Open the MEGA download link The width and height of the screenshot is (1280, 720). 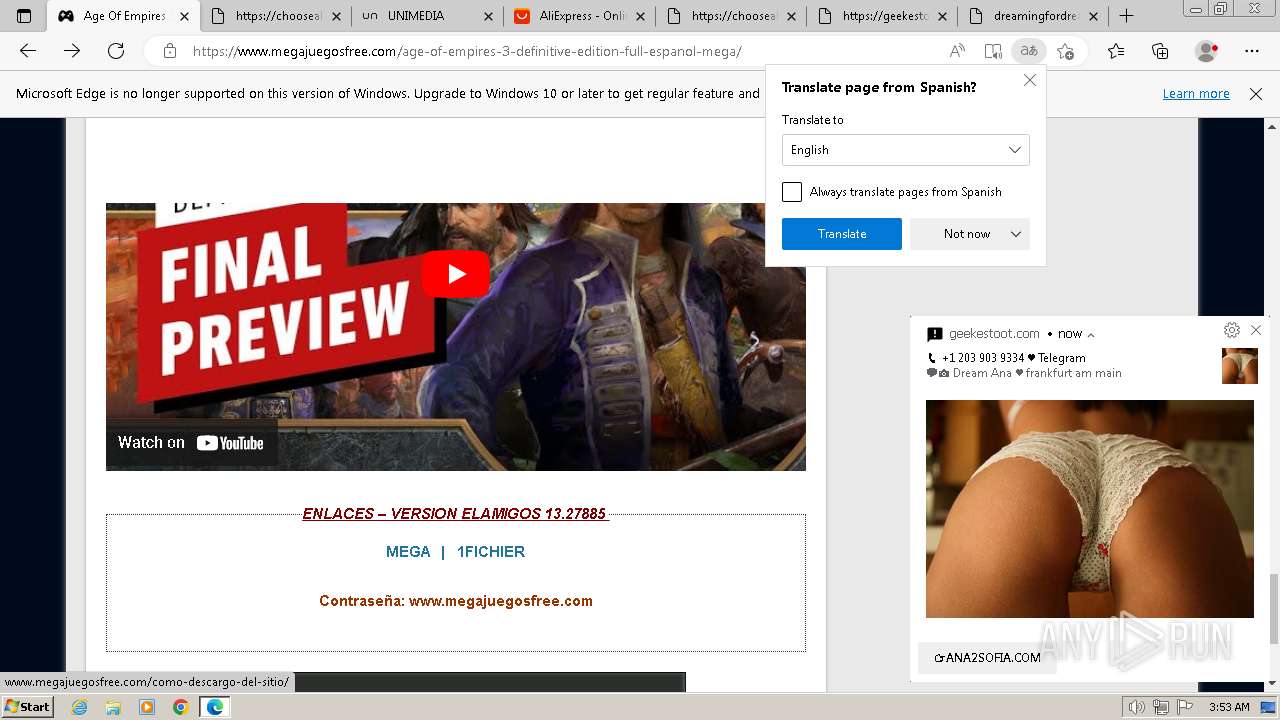(408, 552)
